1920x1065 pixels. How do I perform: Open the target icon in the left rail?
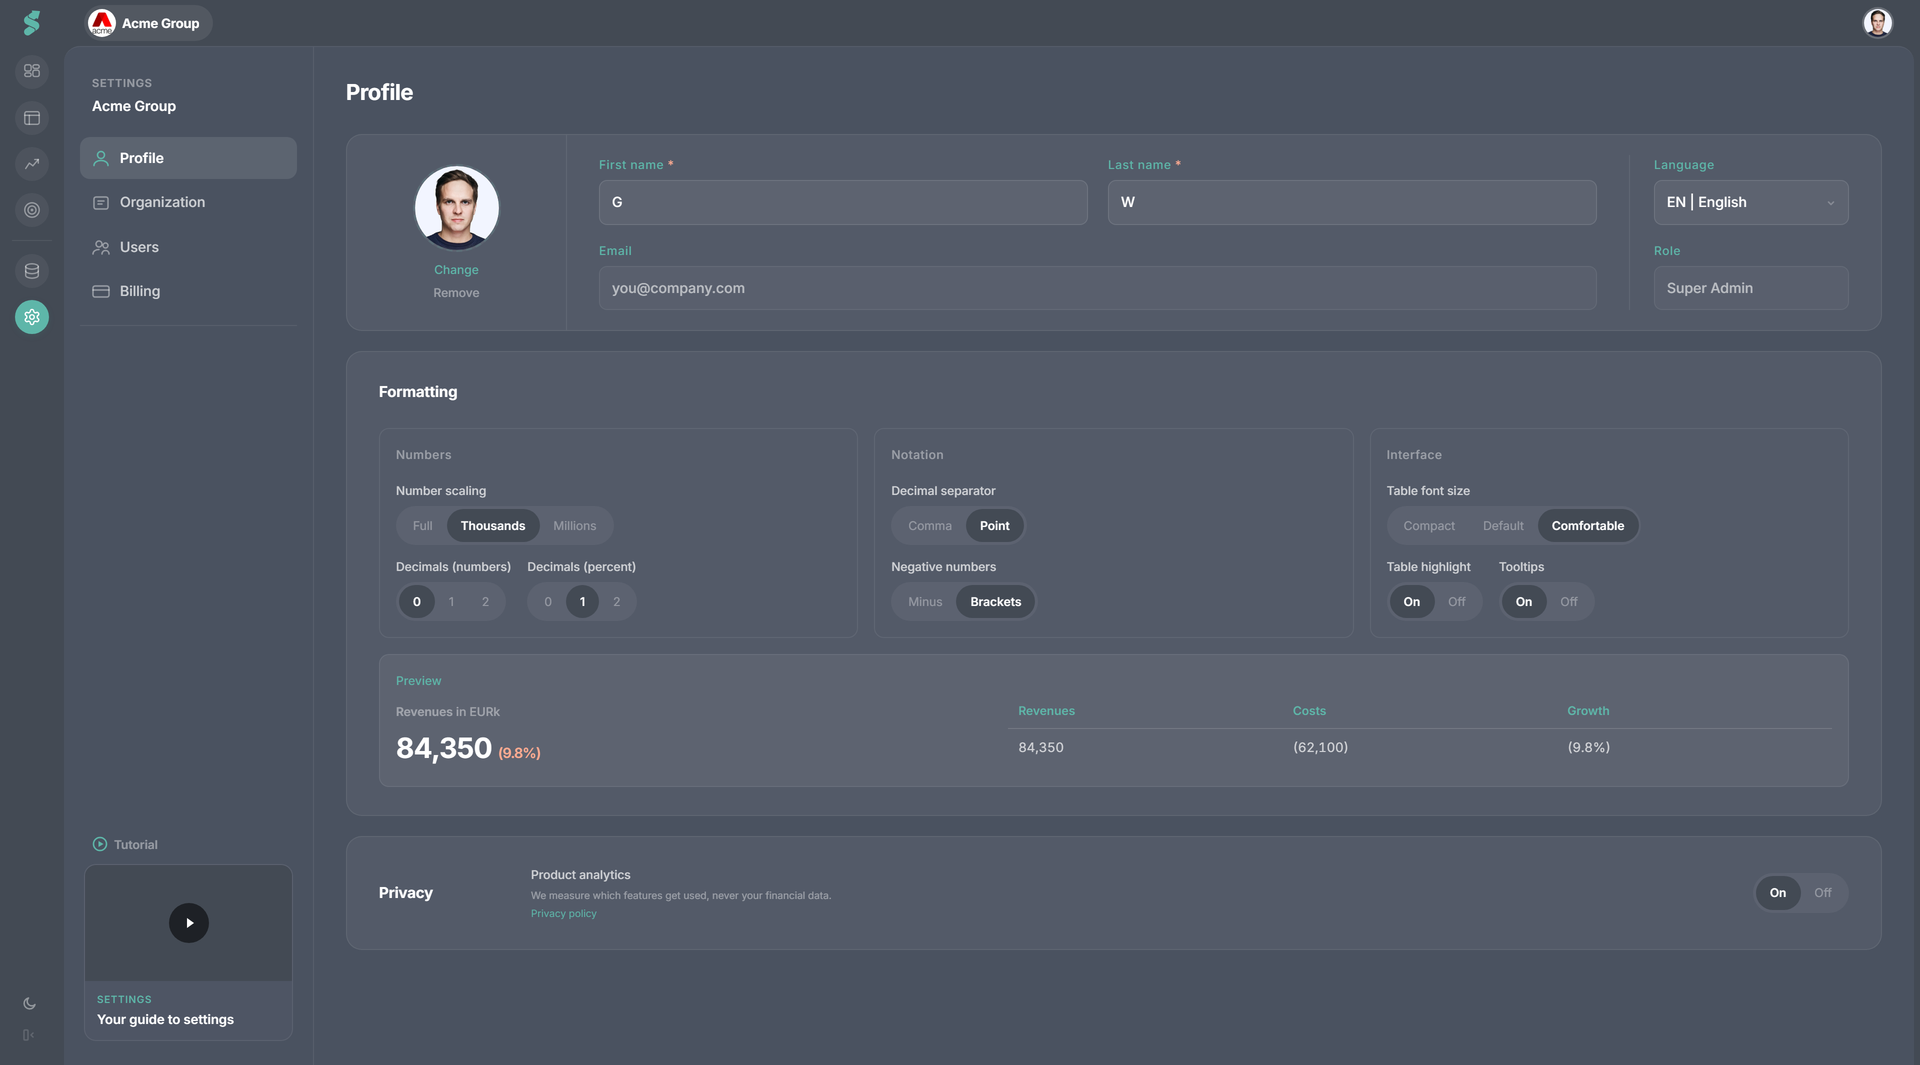(x=32, y=210)
